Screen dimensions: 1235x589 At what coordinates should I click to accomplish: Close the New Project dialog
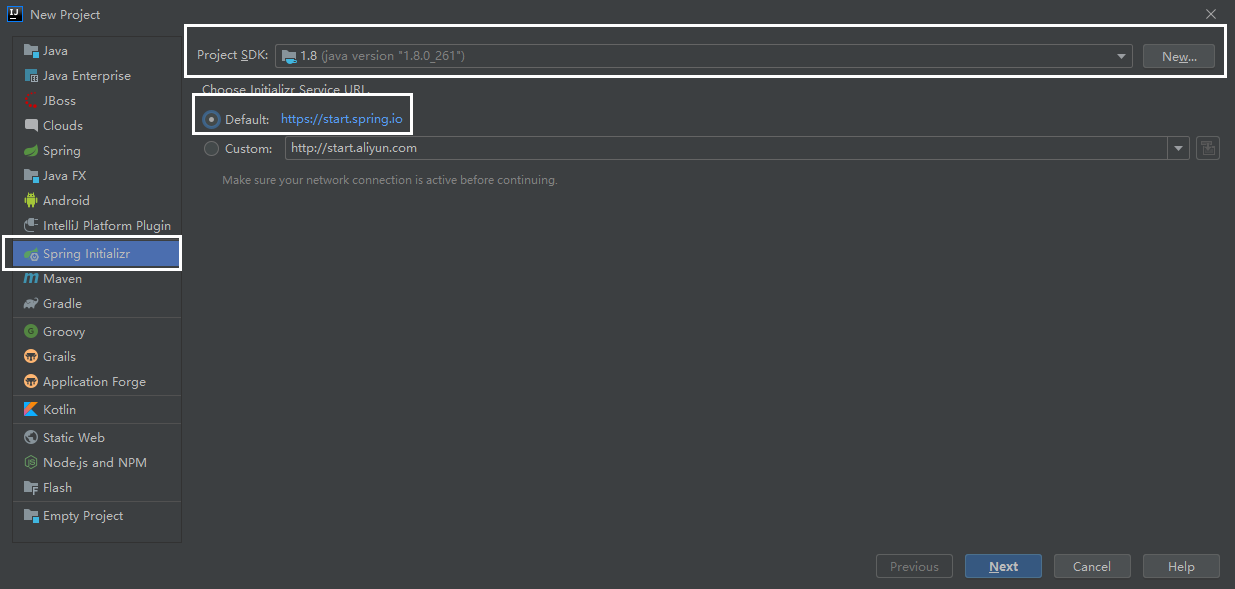click(x=1211, y=14)
